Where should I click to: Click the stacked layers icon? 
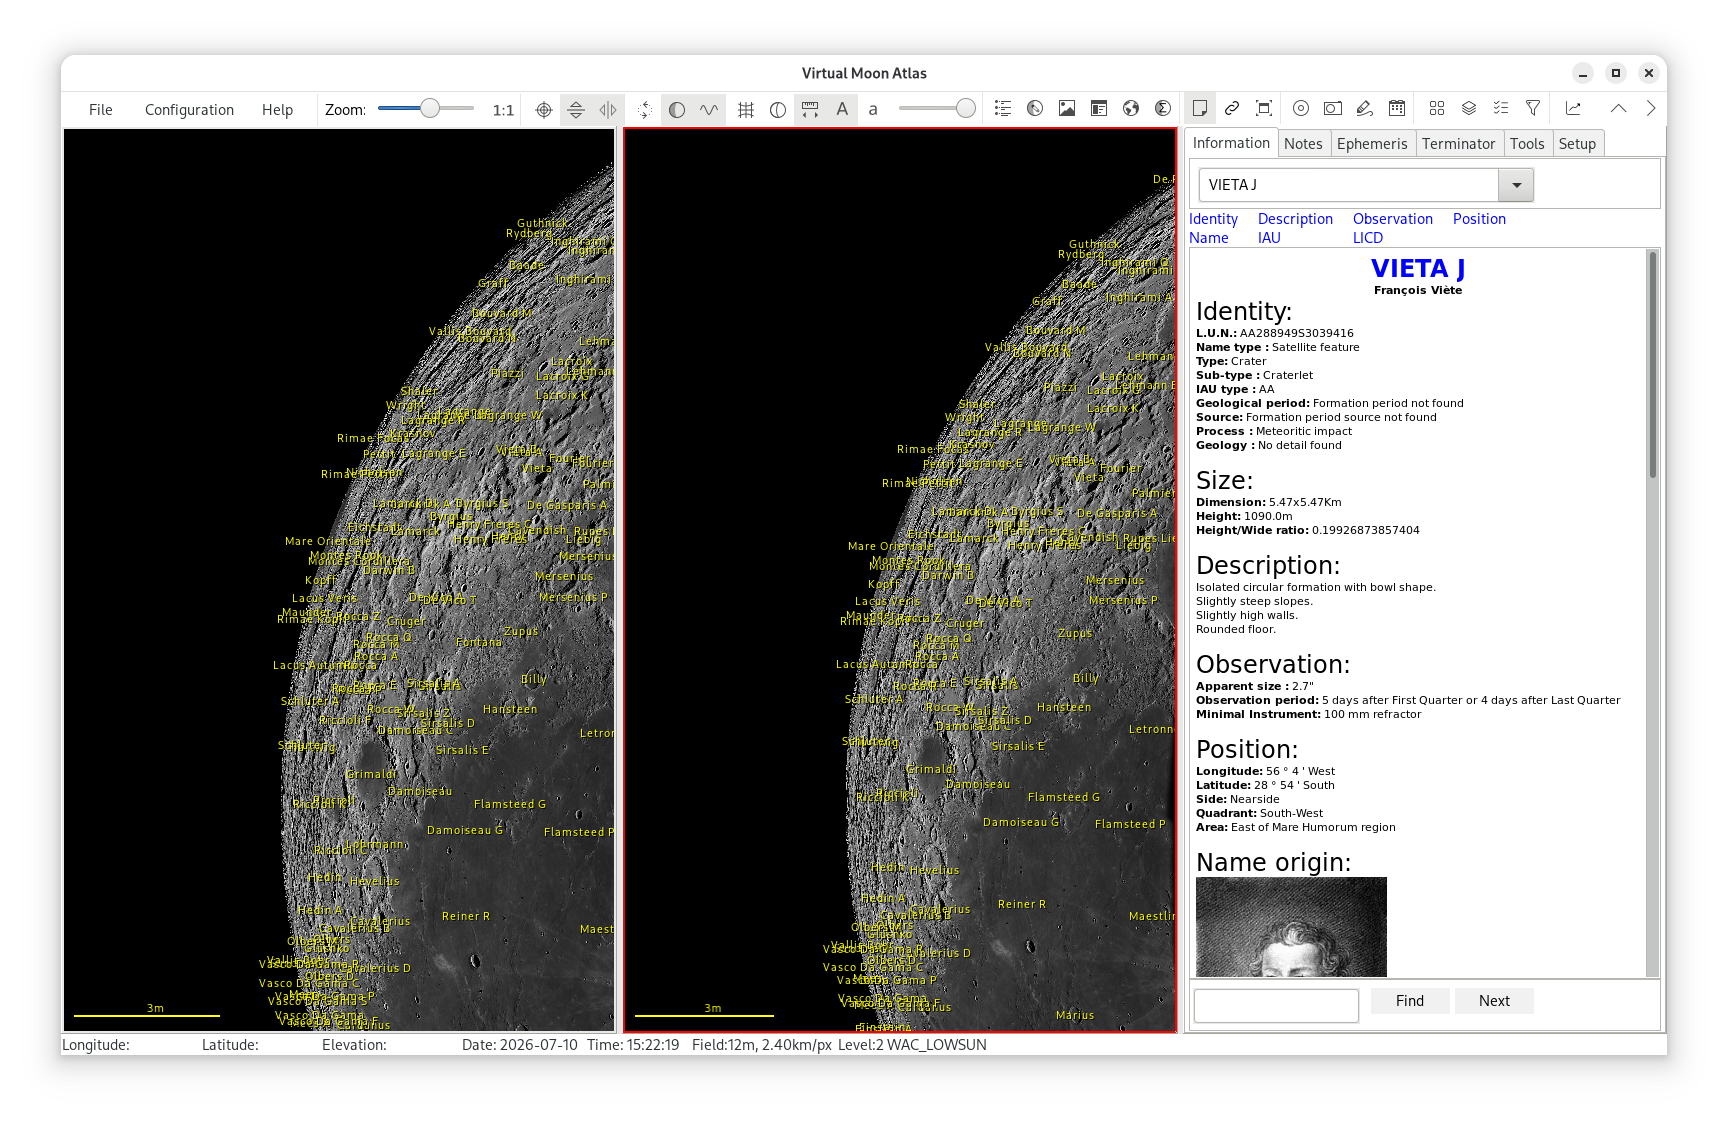click(1469, 108)
